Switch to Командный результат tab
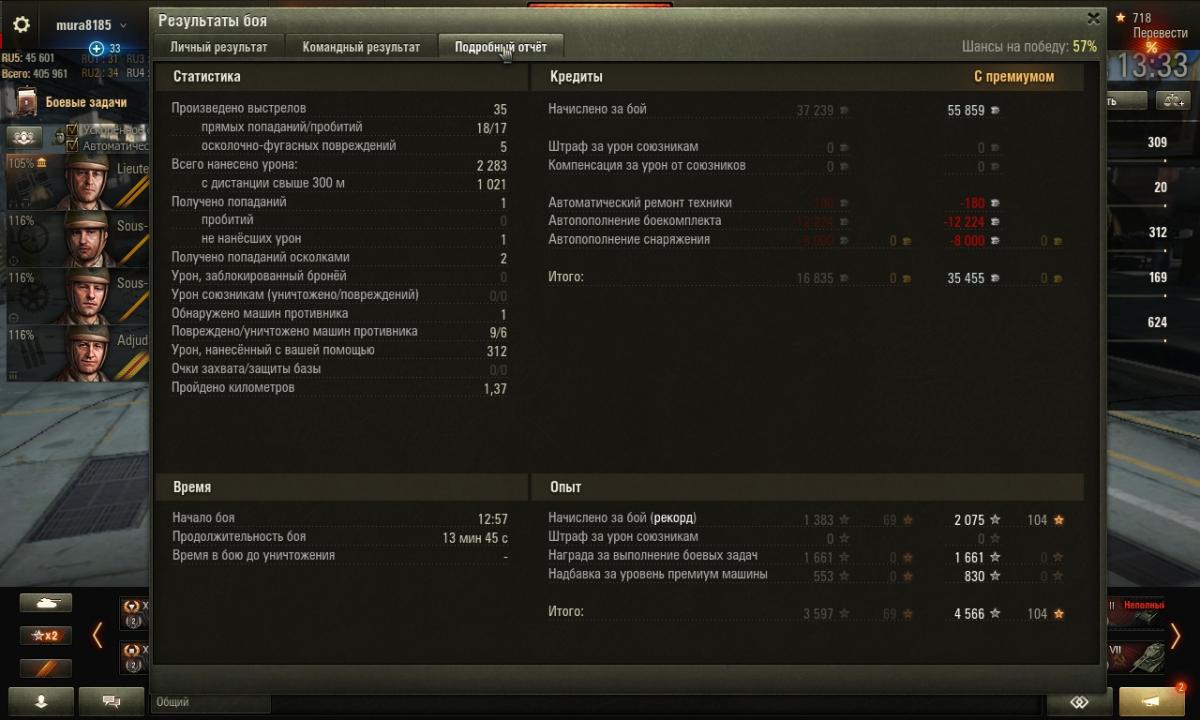Screen dimensions: 1200x720 tap(361, 47)
